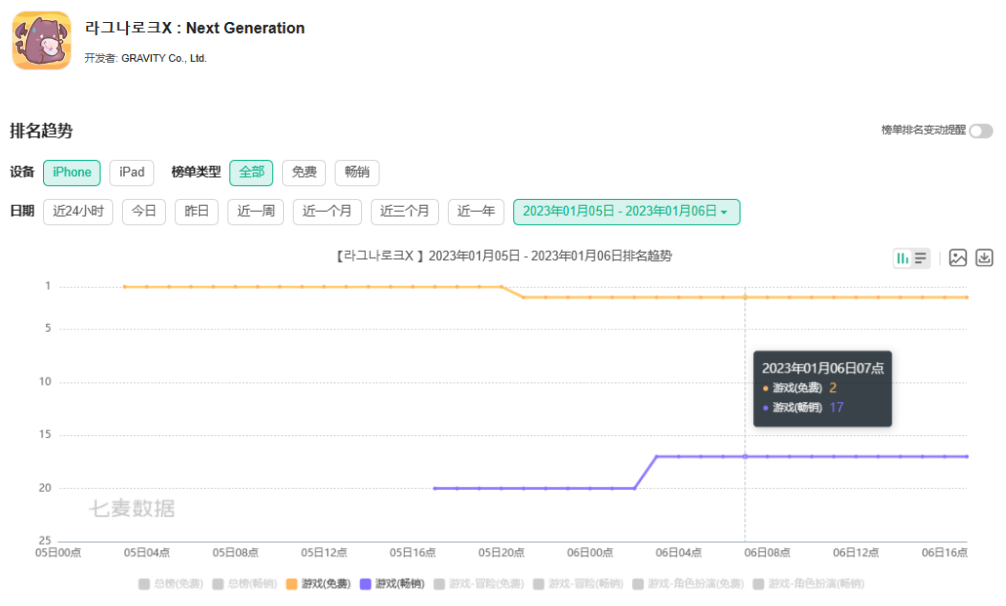This screenshot has height=606, width=1006.
Task: Select 近一年 date range
Action: 476,212
